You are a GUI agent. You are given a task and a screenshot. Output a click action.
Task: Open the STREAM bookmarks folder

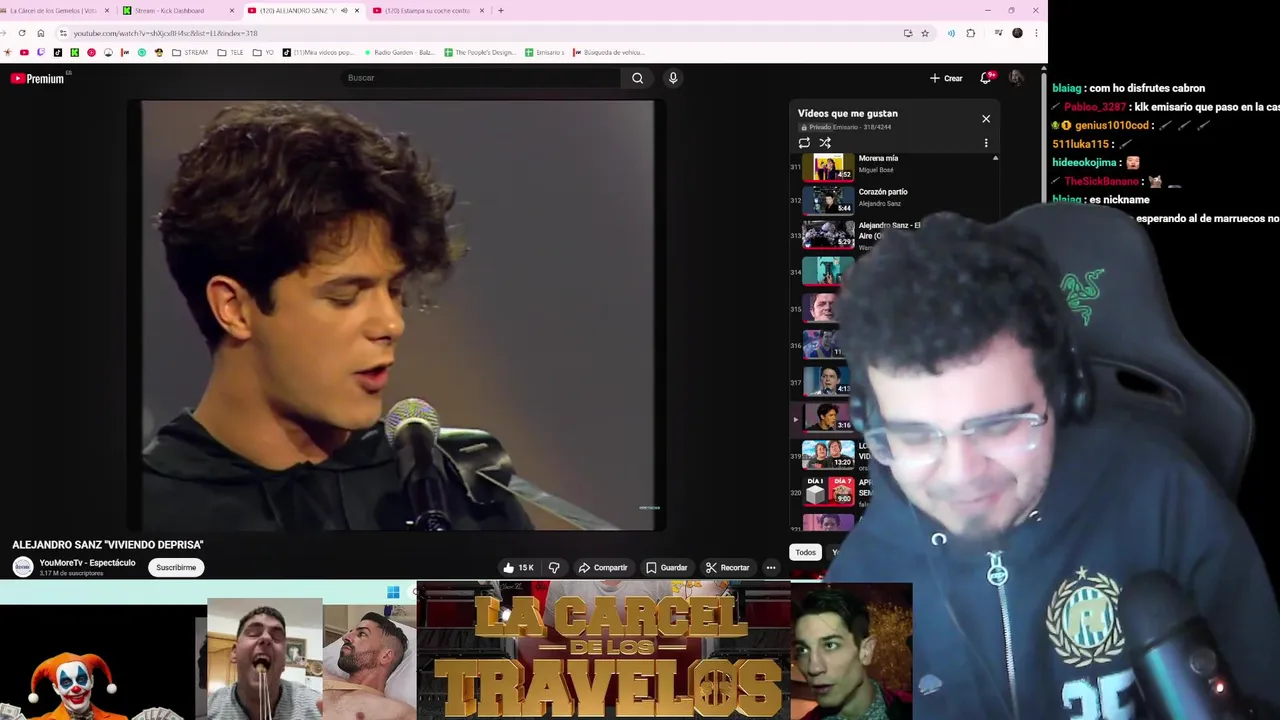[x=190, y=52]
